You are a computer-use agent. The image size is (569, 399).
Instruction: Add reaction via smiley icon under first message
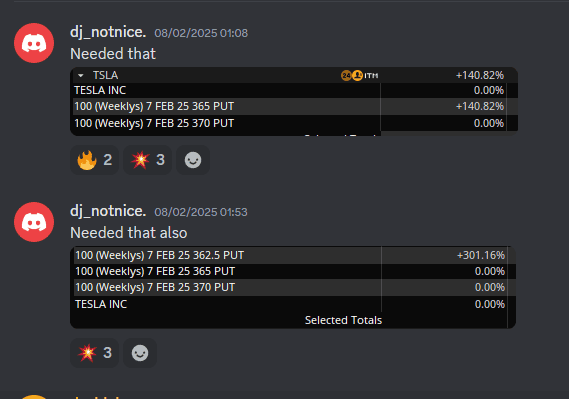193,160
